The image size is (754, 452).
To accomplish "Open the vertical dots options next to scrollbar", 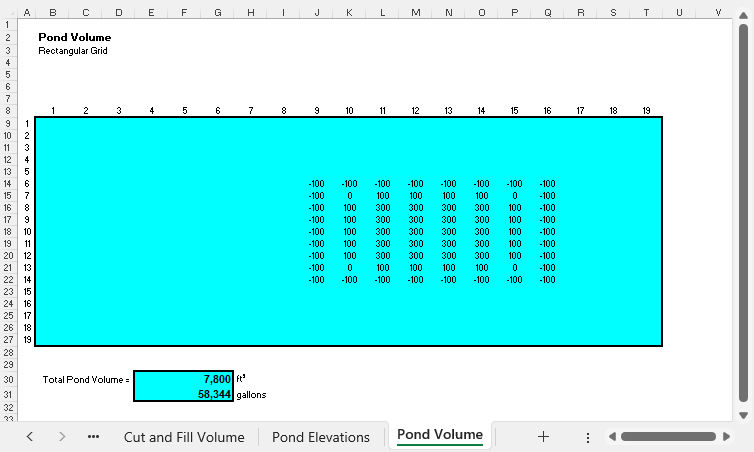I will 588,437.
